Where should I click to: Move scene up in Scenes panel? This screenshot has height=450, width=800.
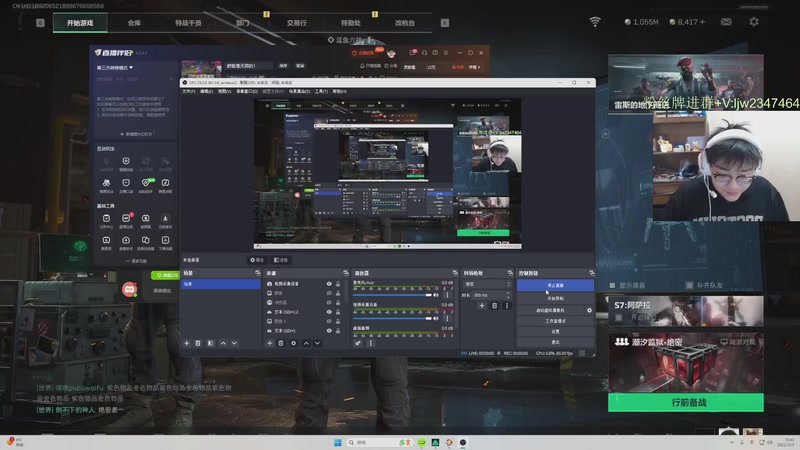223,343
